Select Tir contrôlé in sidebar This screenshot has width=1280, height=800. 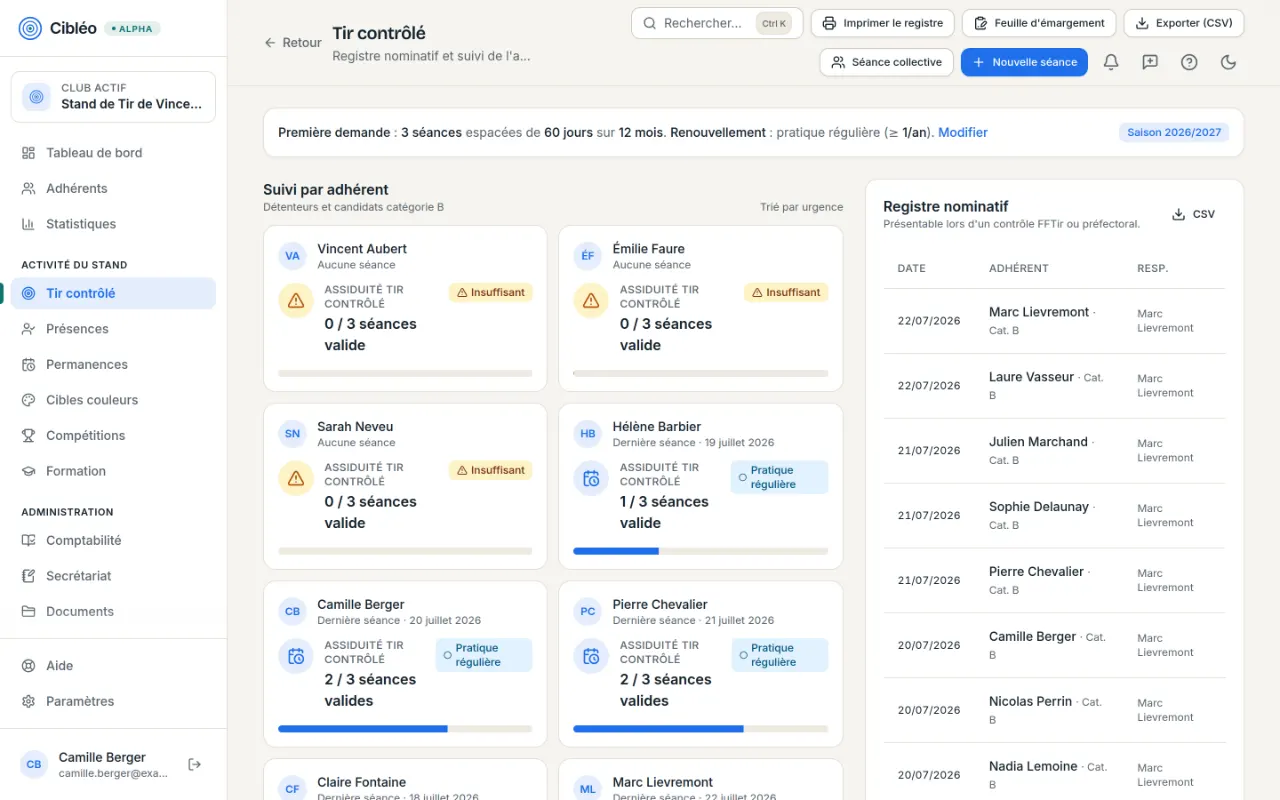[113, 293]
